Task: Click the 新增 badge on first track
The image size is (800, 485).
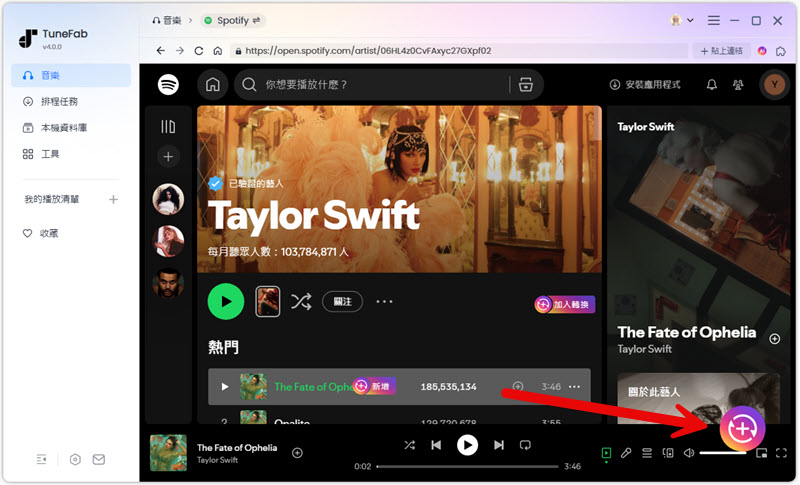Action: (x=374, y=386)
